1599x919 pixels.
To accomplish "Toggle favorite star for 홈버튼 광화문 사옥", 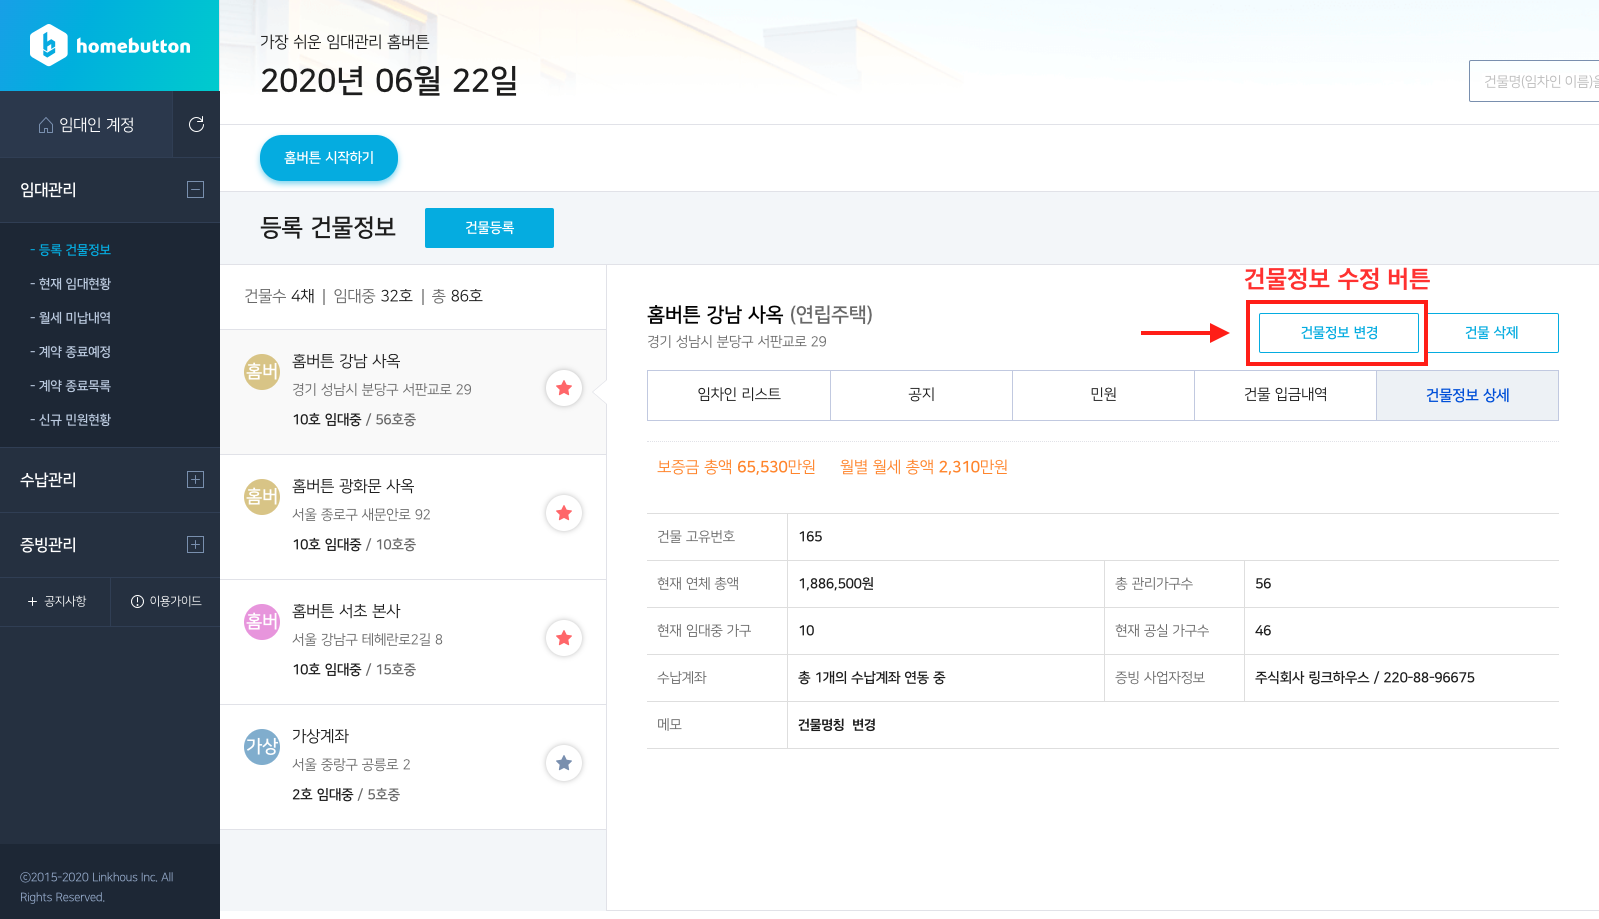I will (x=564, y=513).
